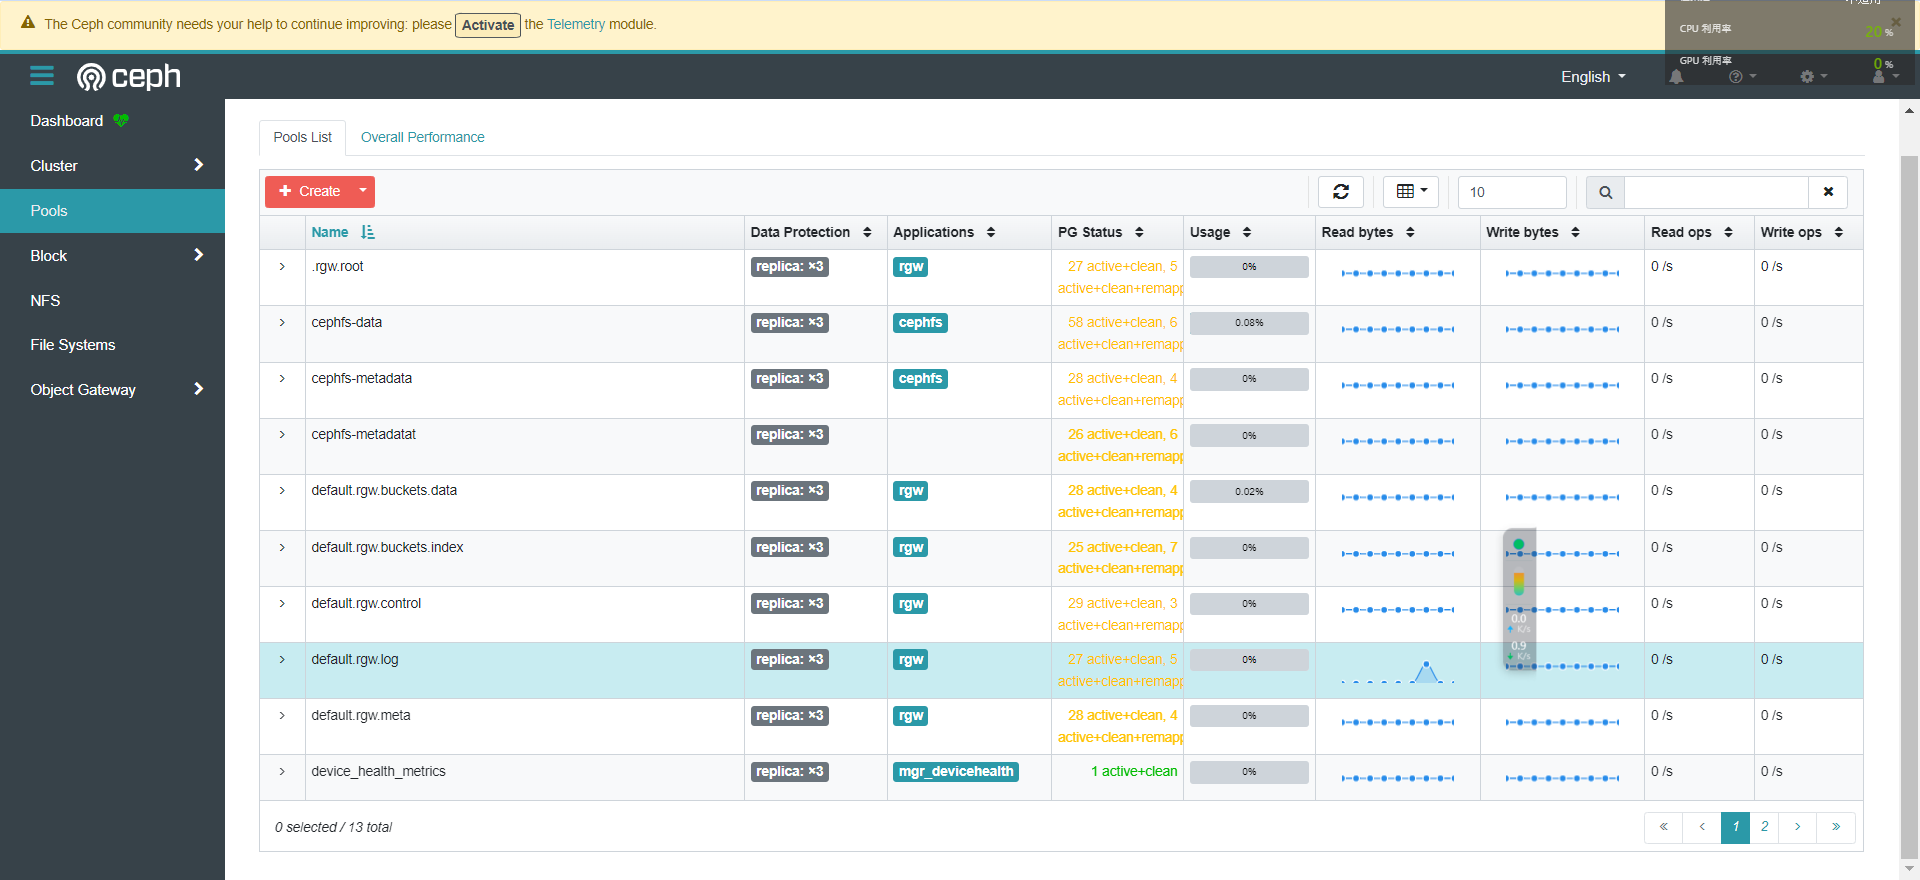
Task: Click the default.rgw.meta pool name
Action: 361,716
